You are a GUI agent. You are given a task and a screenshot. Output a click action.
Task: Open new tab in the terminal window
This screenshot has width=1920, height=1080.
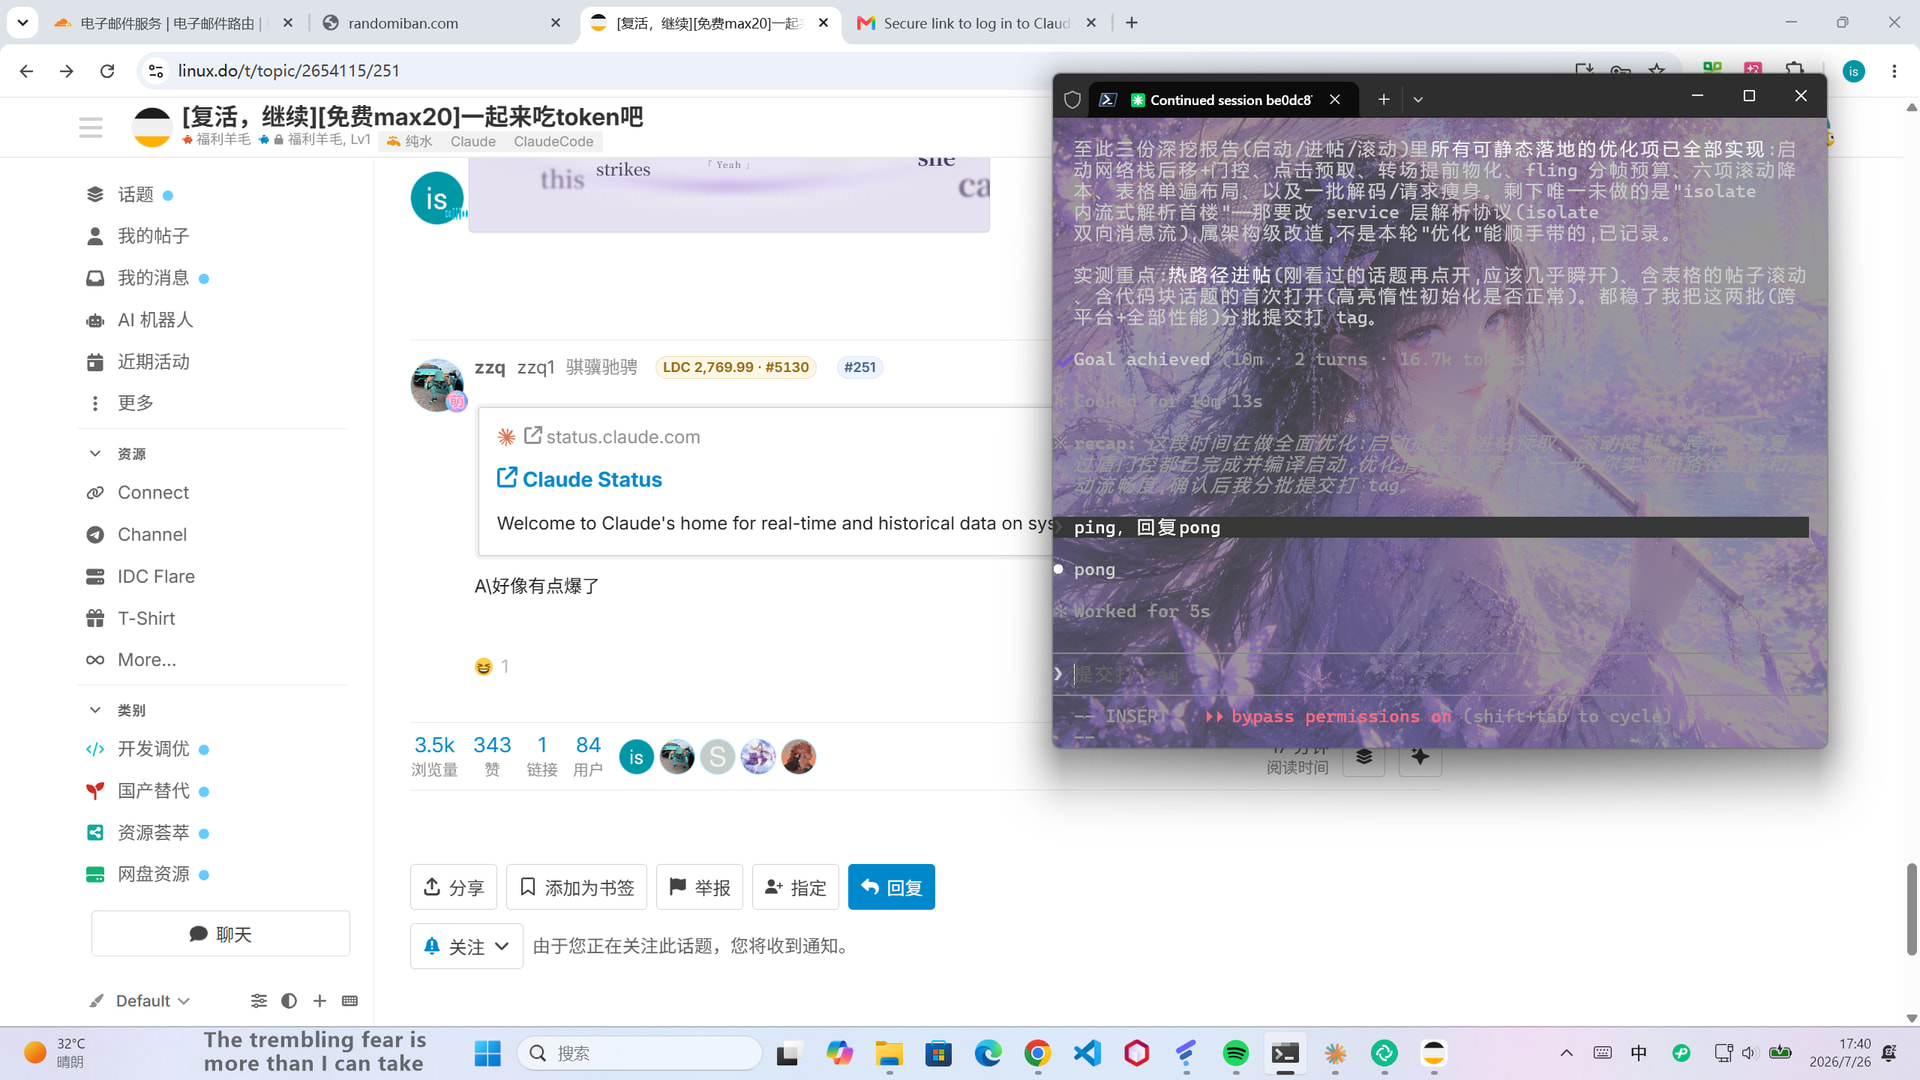(1384, 99)
